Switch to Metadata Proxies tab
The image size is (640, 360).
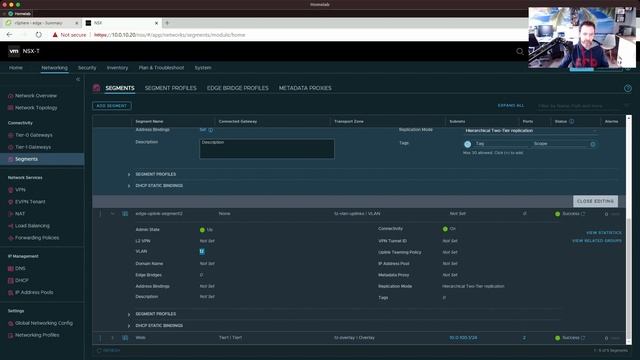(x=305, y=88)
